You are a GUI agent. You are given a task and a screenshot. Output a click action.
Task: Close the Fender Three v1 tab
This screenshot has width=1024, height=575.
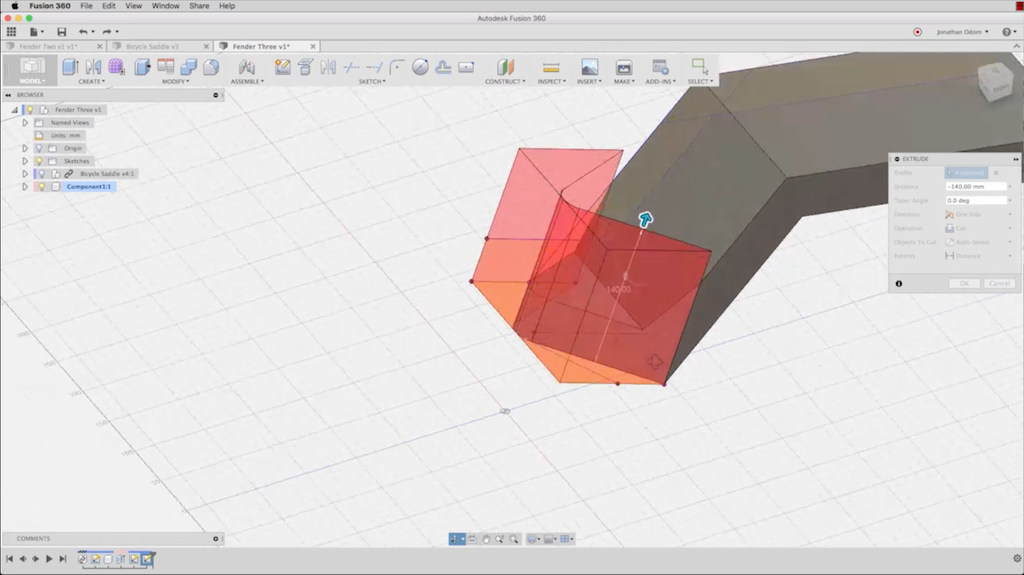tap(313, 46)
